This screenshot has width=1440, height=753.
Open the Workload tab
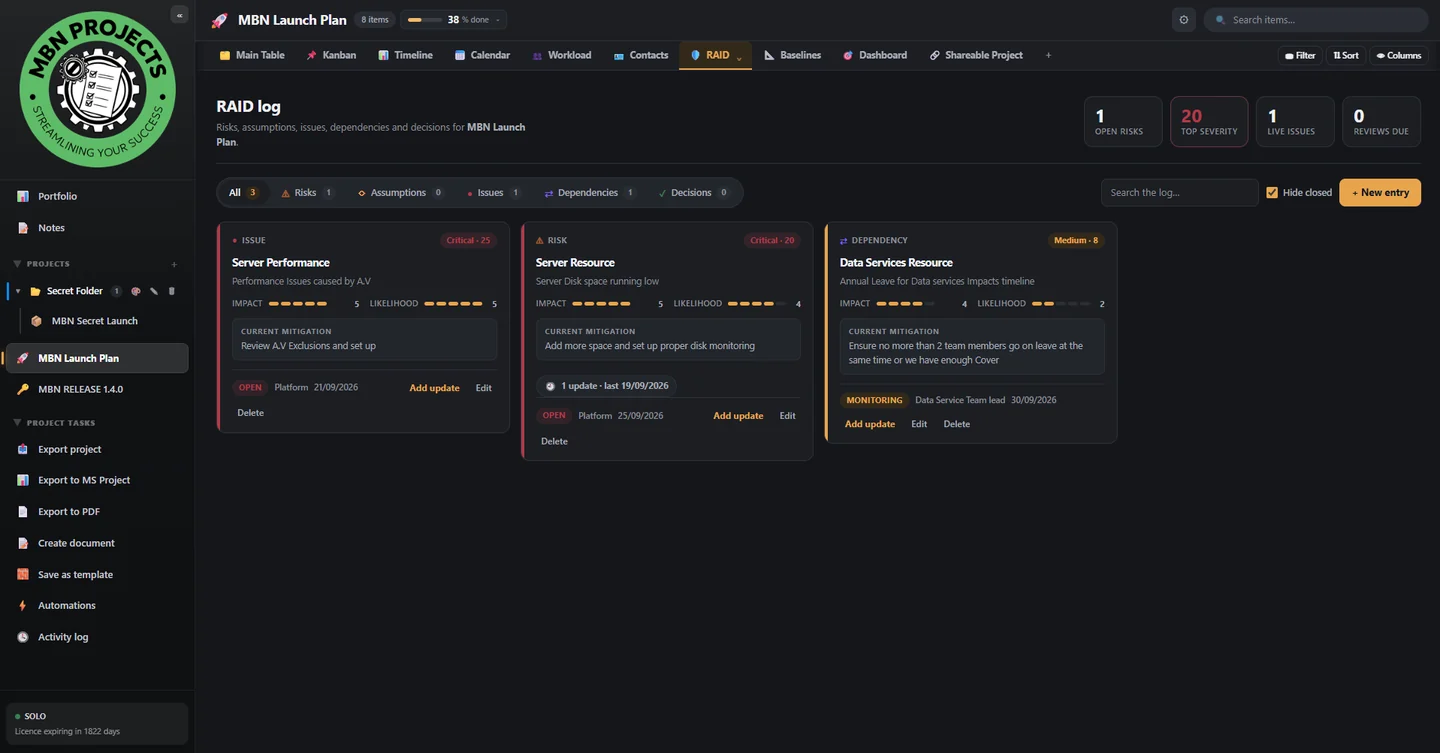561,55
